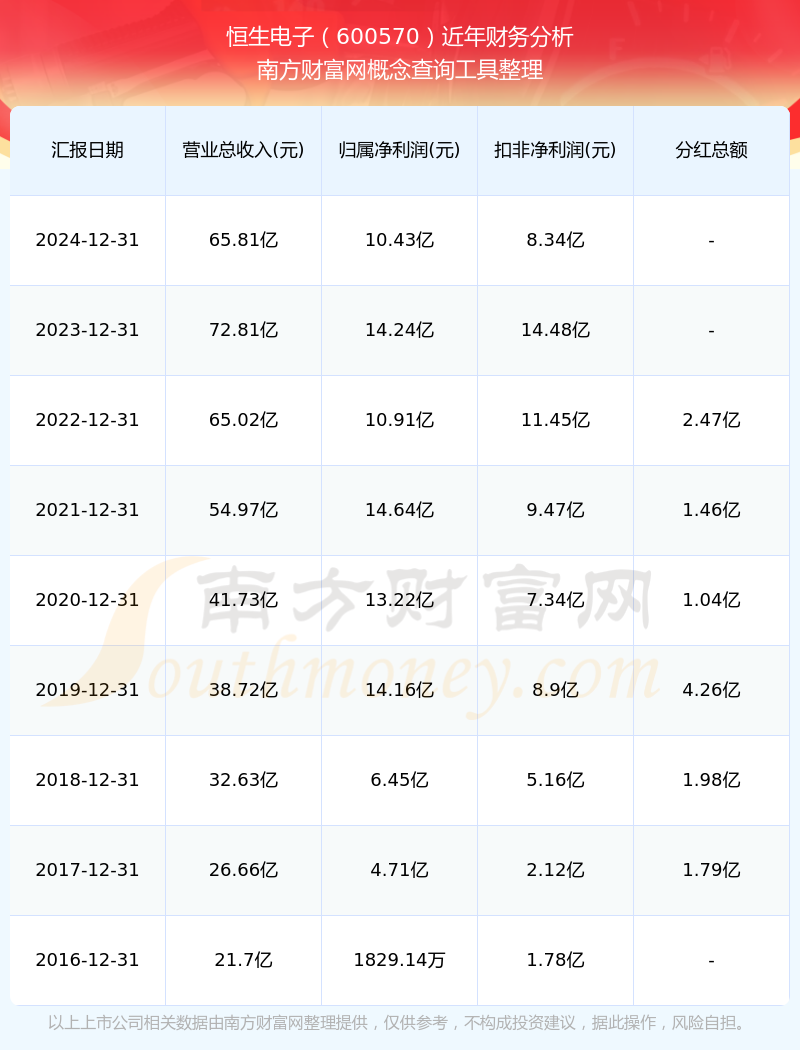Click the date cell 2020-12-31
The width and height of the screenshot is (800, 1050).
(88, 600)
